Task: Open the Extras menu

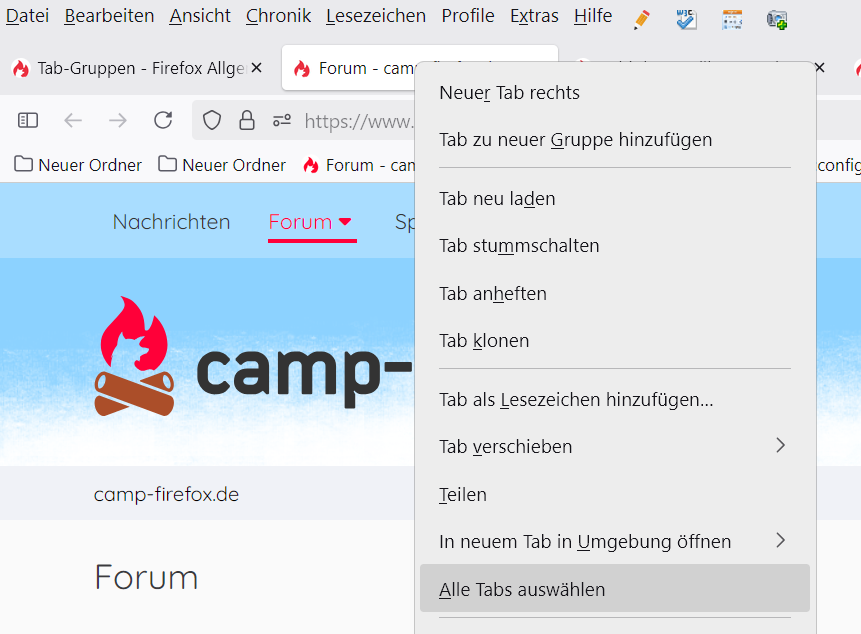Action: (x=534, y=16)
